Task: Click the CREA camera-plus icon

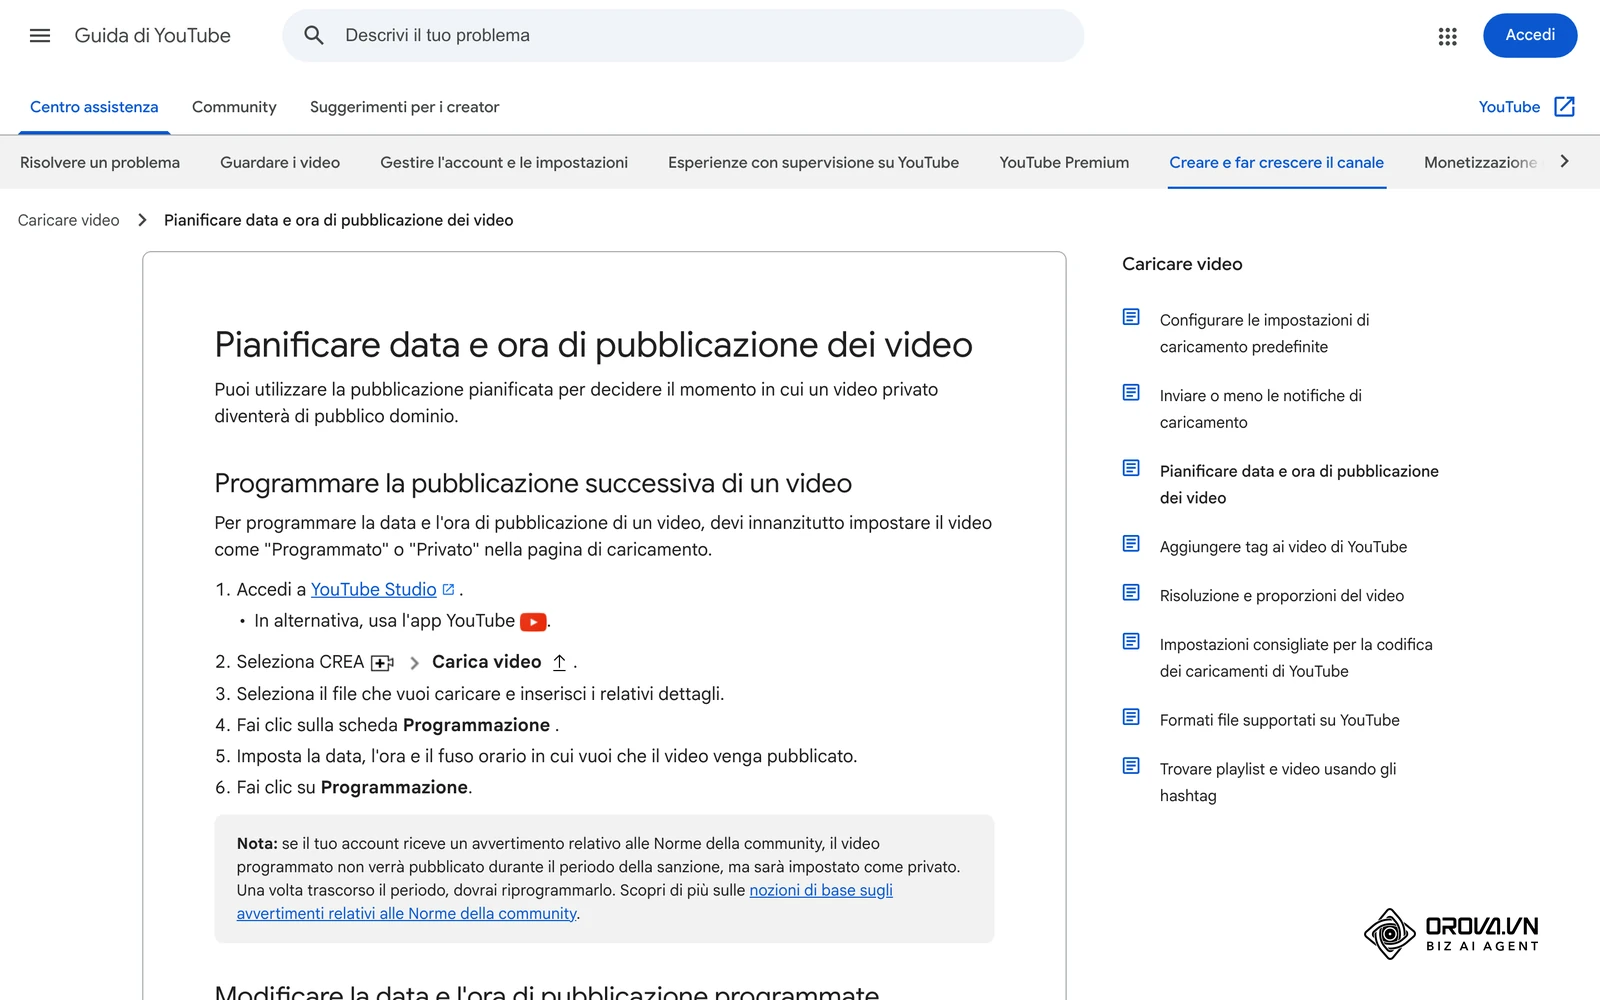Action: pos(382,663)
